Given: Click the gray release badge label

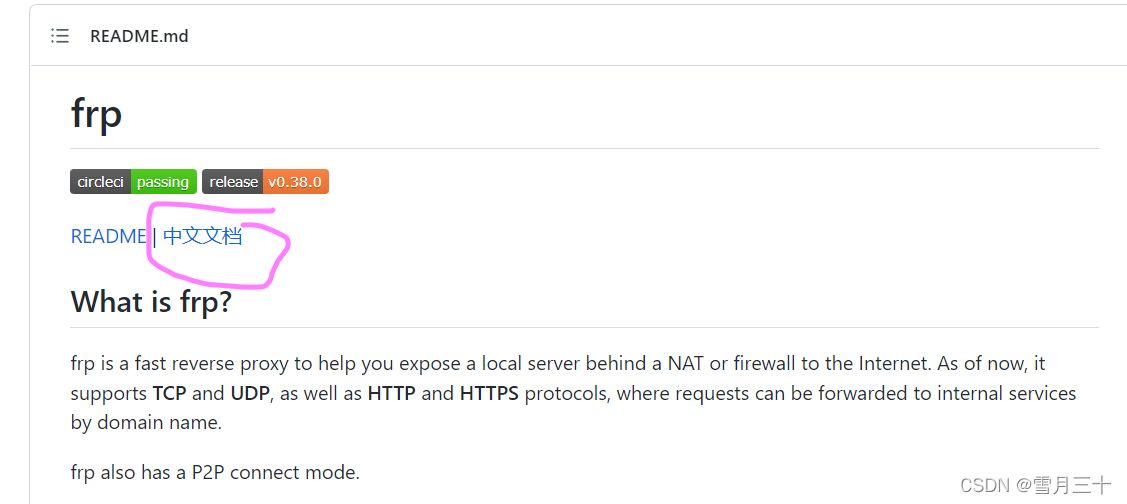Looking at the screenshot, I should [x=233, y=182].
